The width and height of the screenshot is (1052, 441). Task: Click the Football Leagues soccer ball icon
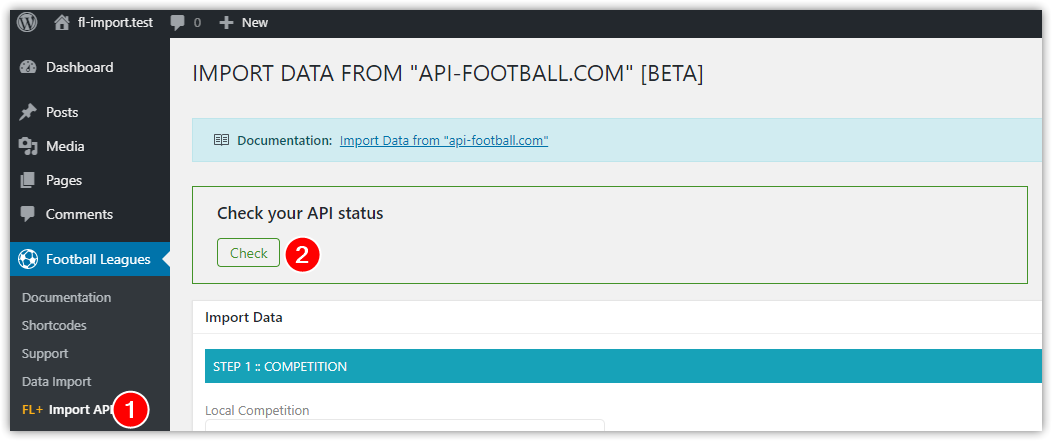point(28,259)
